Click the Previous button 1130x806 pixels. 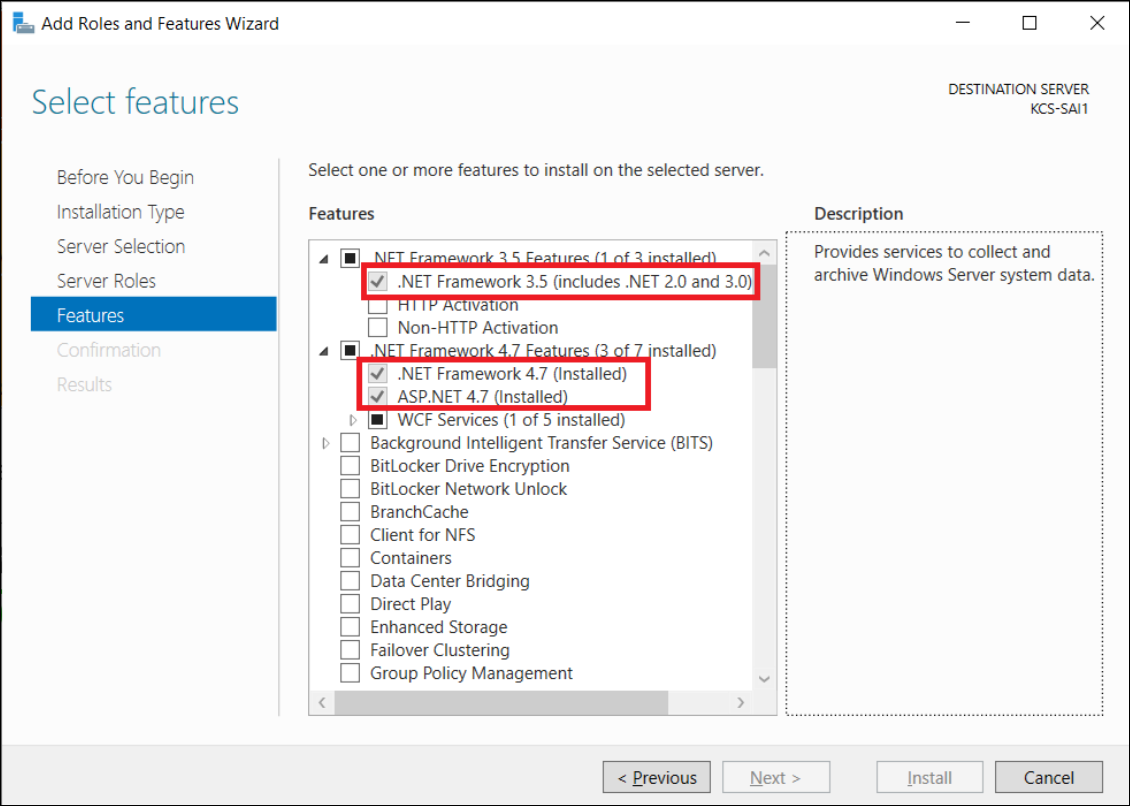(x=656, y=777)
